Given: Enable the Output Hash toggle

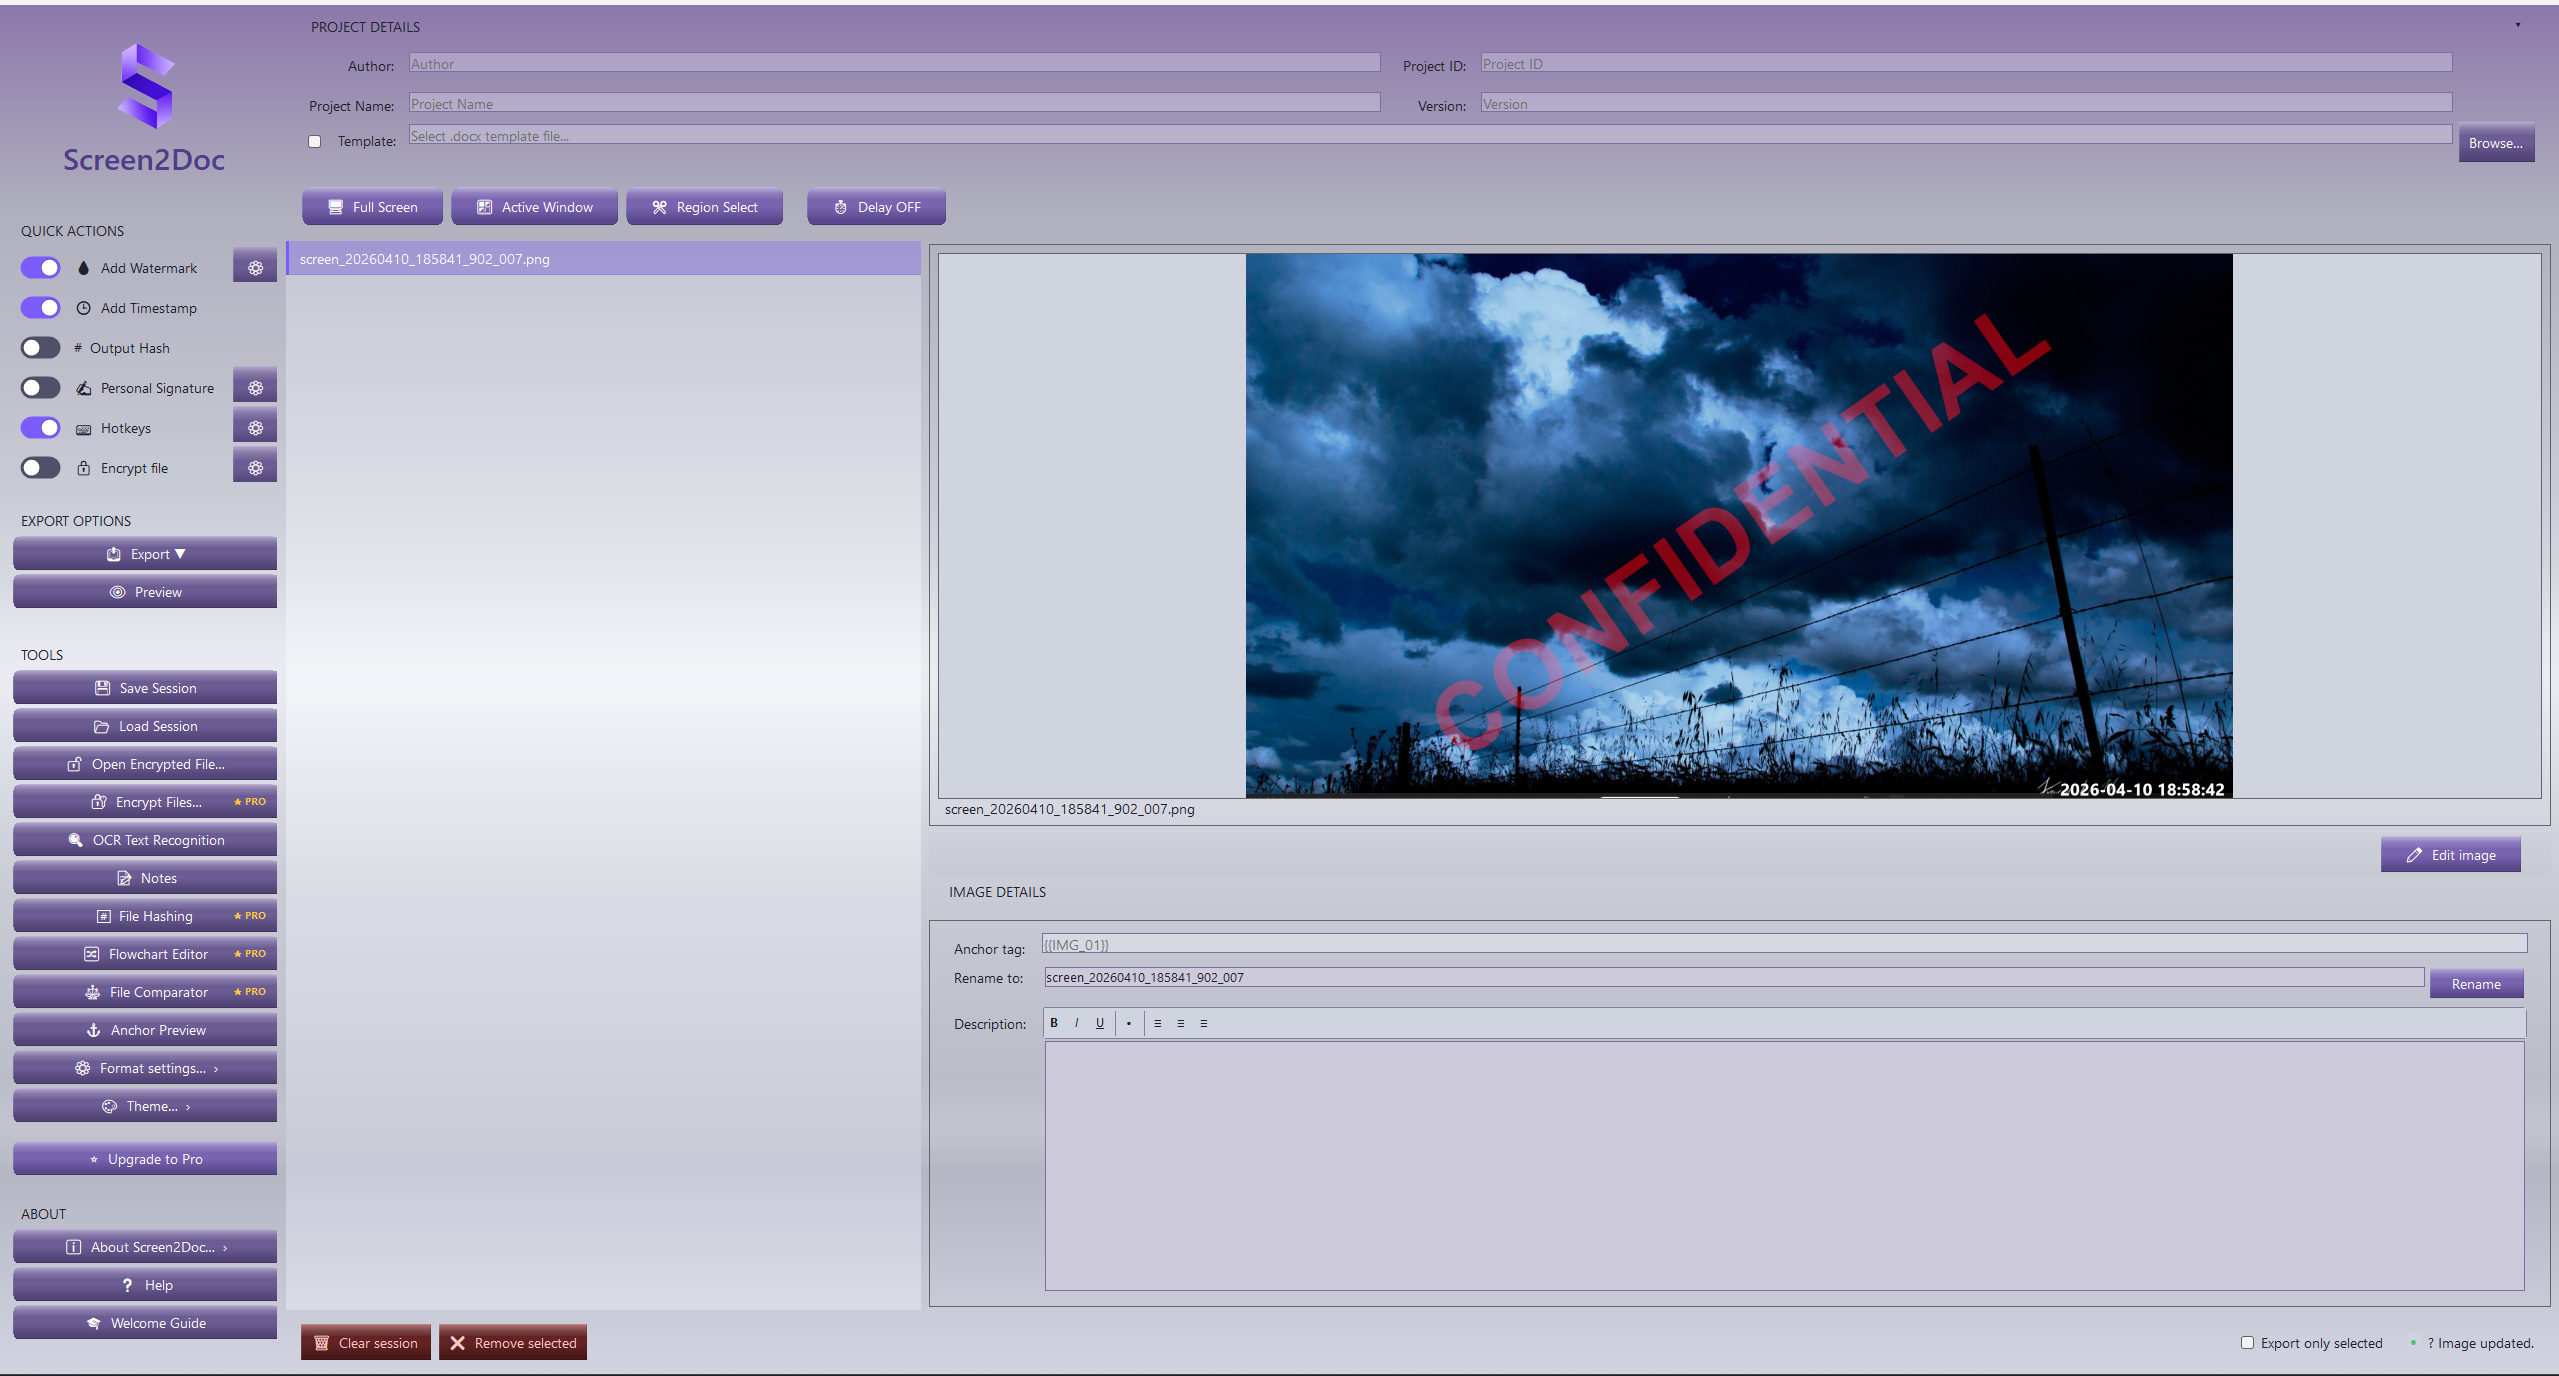Looking at the screenshot, I should coord(41,348).
